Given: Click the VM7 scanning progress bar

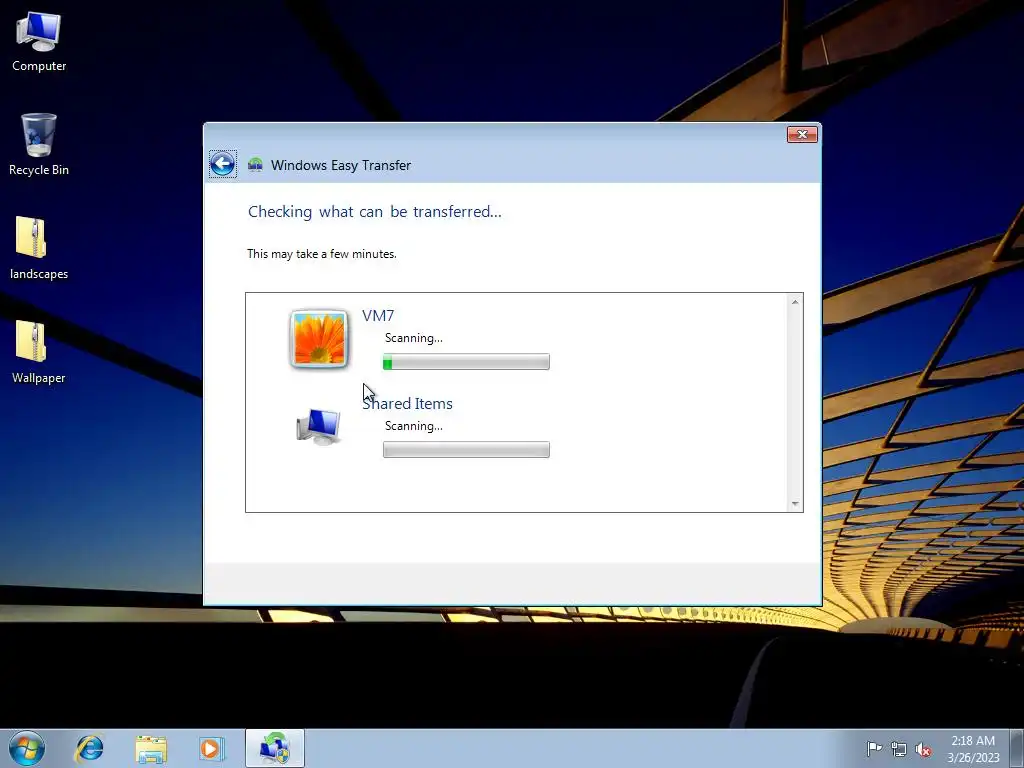Looking at the screenshot, I should (x=466, y=362).
